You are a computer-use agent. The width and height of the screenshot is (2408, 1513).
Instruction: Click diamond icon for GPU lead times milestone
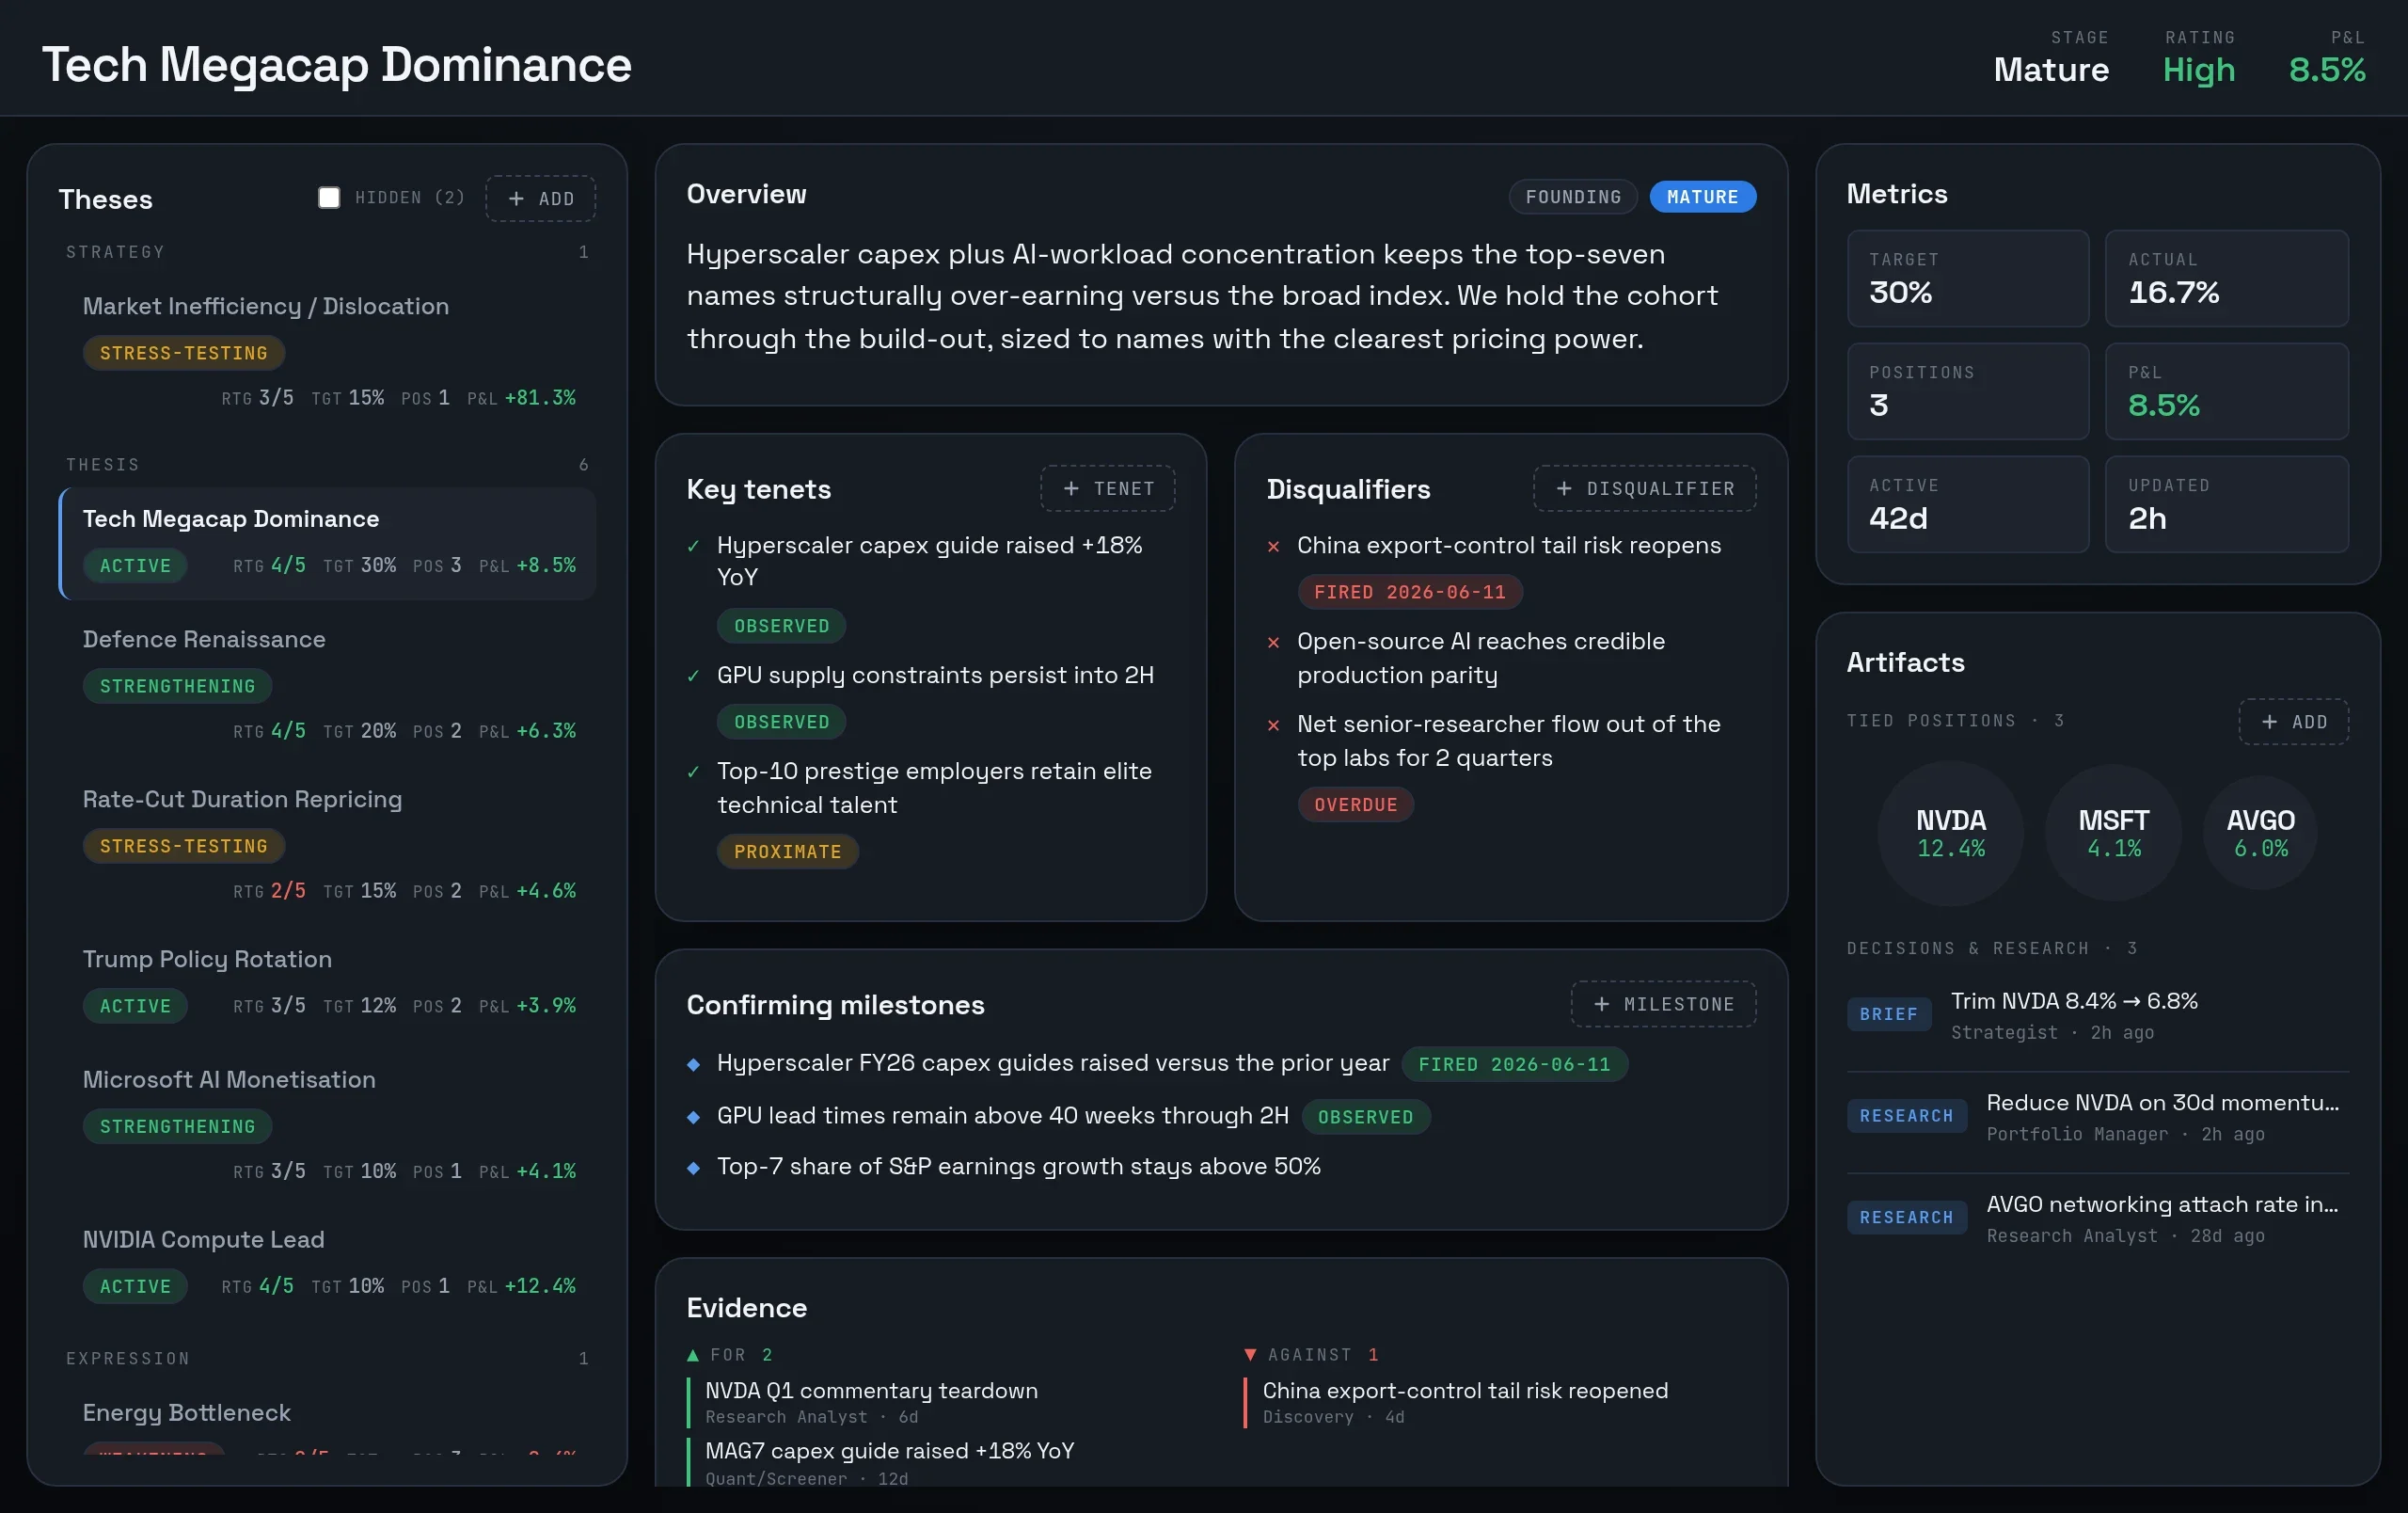pyautogui.click(x=693, y=1116)
